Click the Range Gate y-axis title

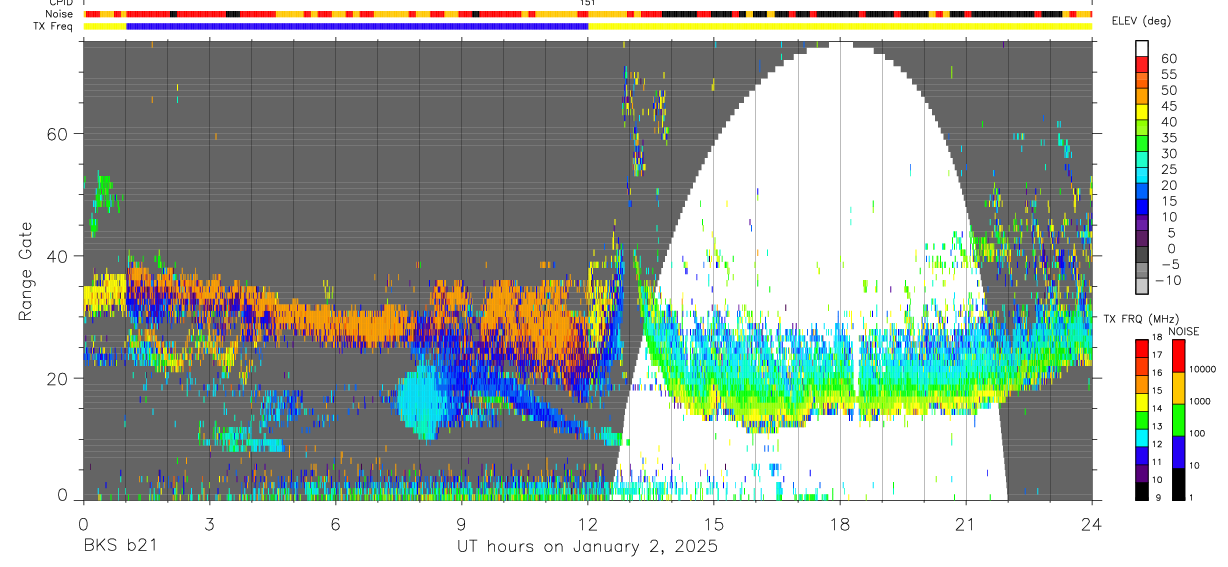26,271
